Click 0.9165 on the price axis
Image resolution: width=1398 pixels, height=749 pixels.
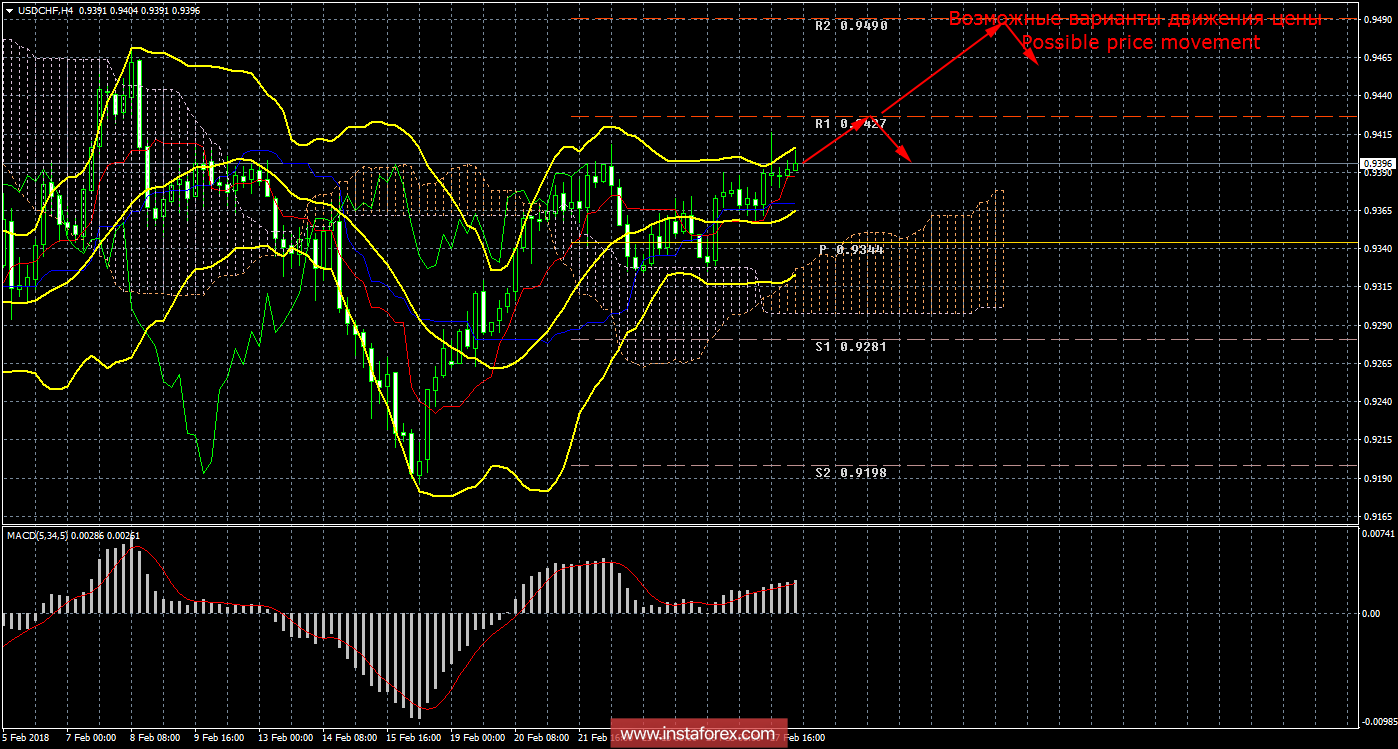(x=1375, y=517)
